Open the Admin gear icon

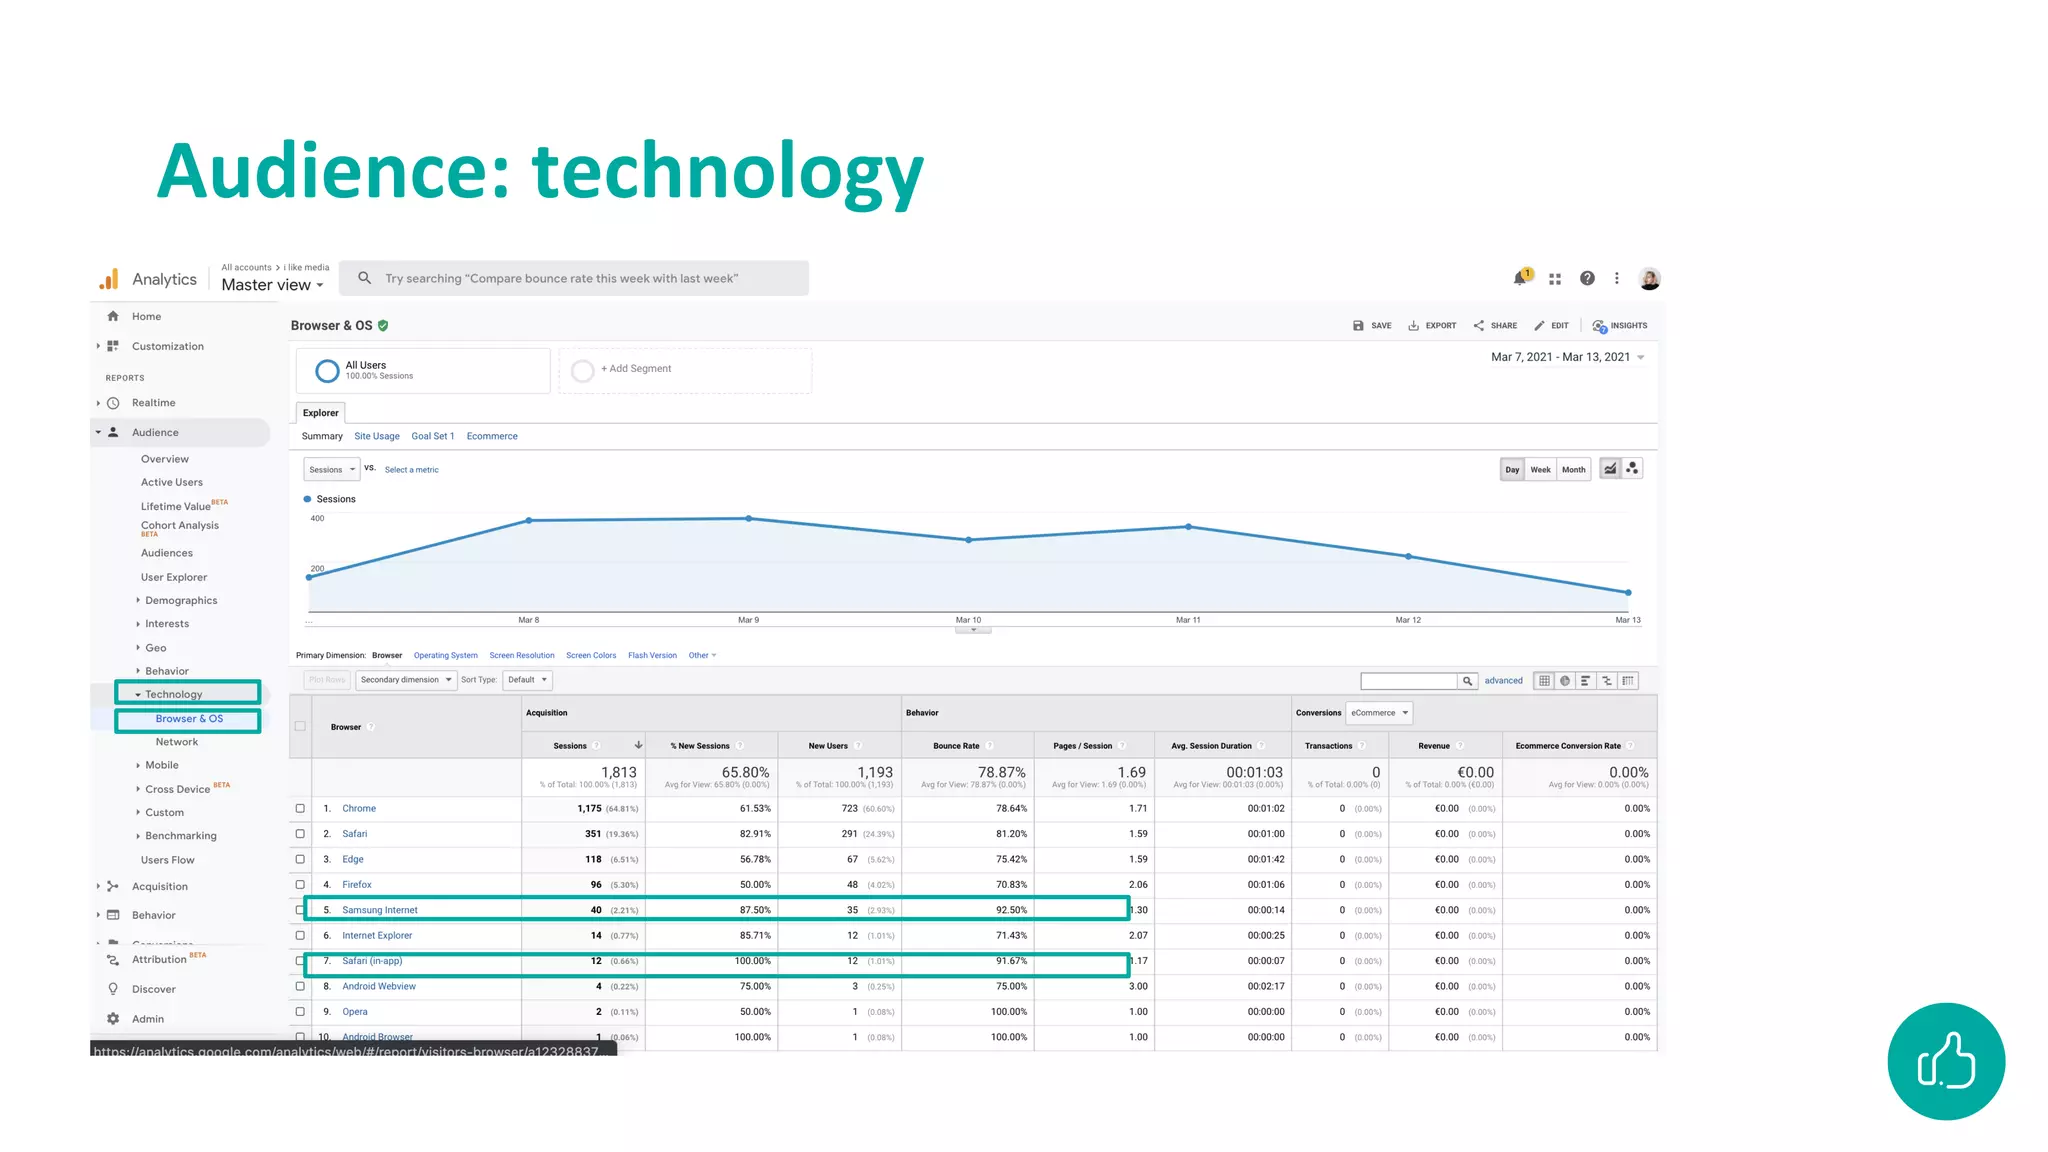(113, 1018)
